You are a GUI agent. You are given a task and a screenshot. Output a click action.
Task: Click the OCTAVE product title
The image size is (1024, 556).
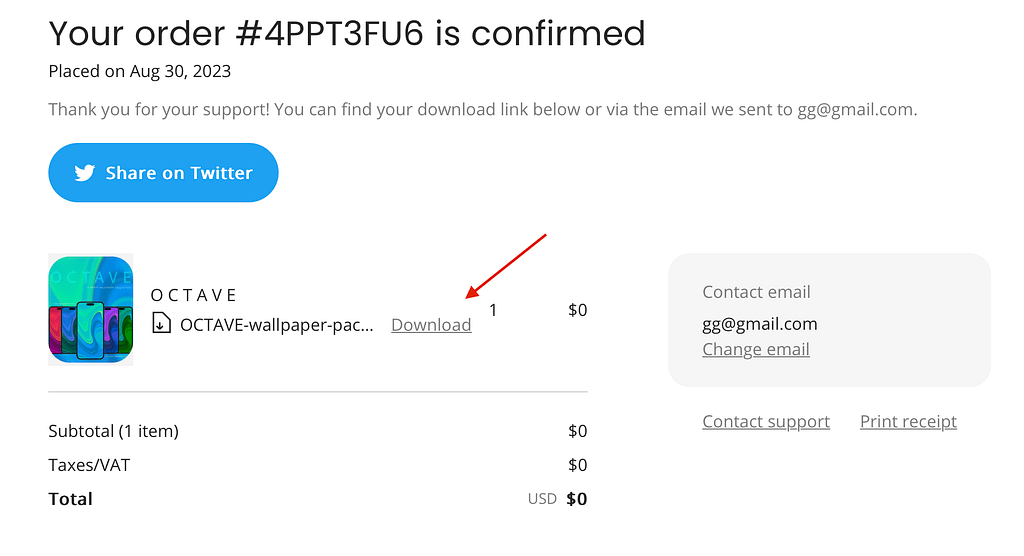(x=193, y=295)
